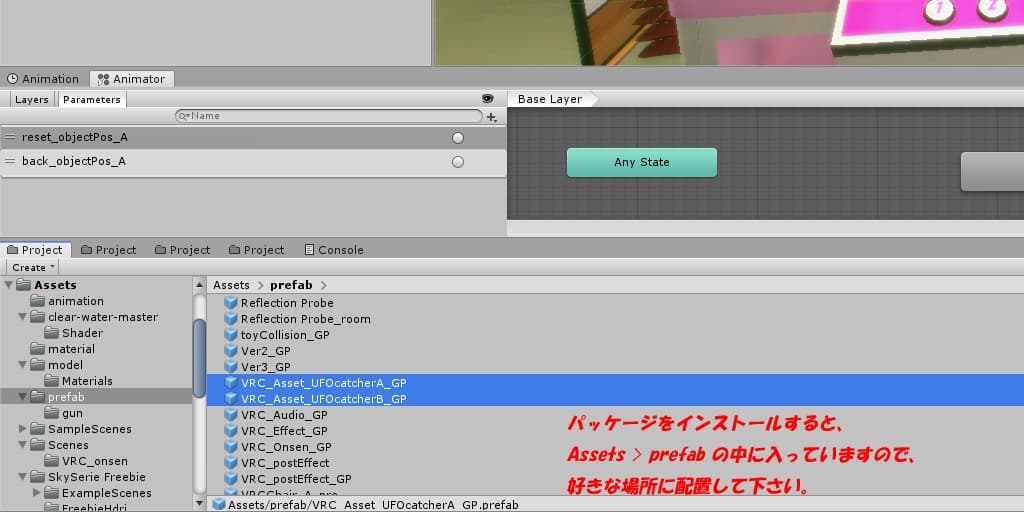
Task: Trigger the back_objectPos_A parameter radio
Action: click(x=458, y=161)
